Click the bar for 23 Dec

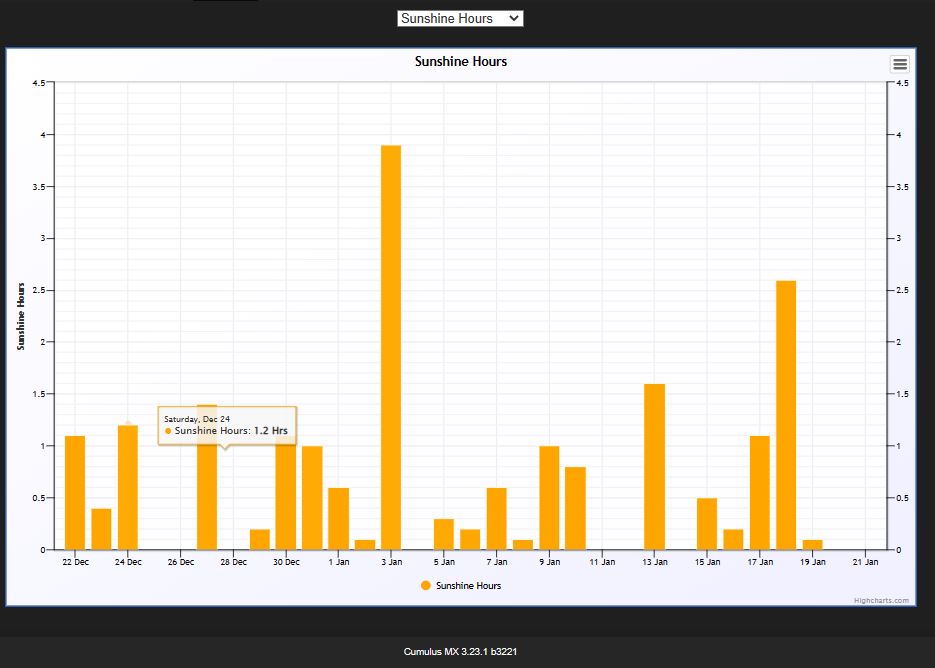point(101,529)
